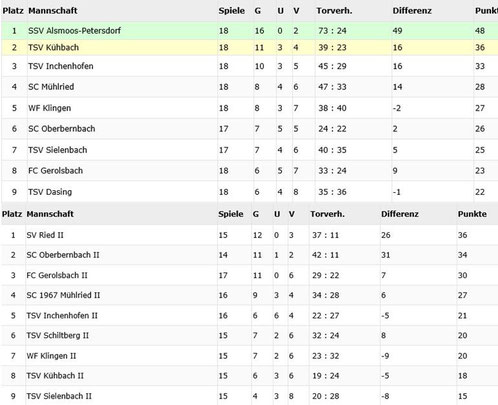The height and width of the screenshot is (405, 498).
Task: Select TSV Dasing team name
Action: click(50, 192)
